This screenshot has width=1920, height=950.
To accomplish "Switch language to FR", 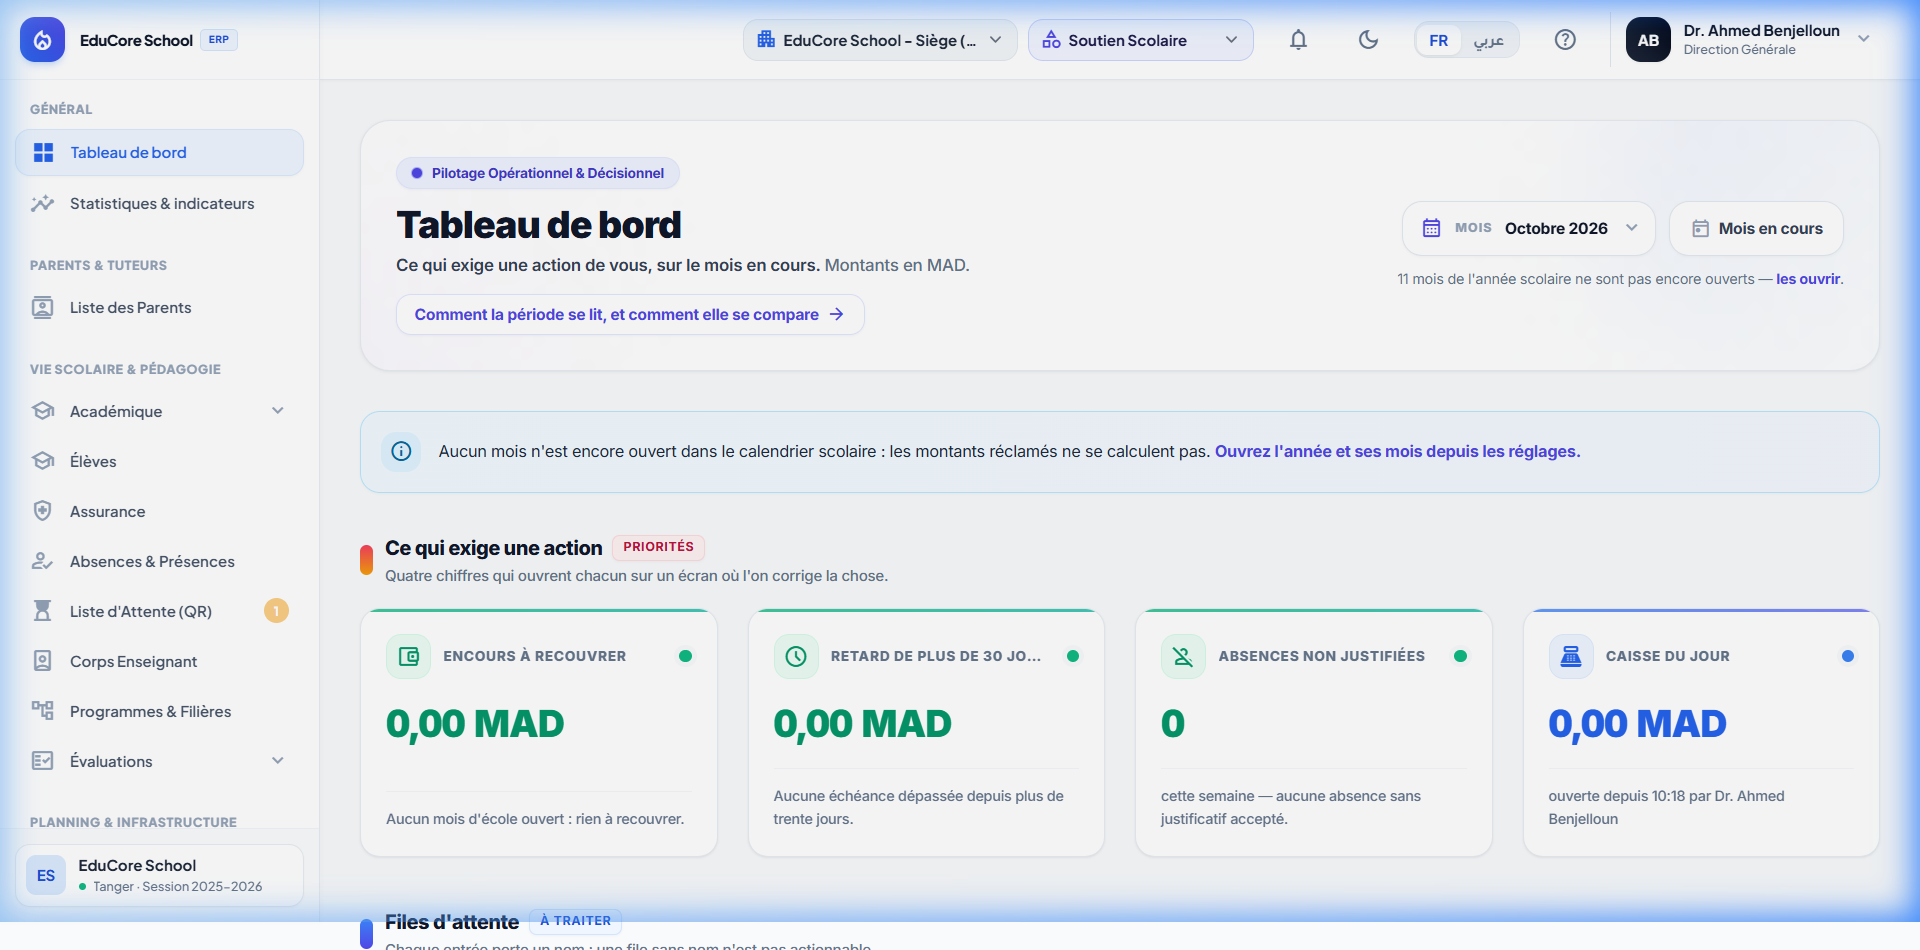I will (1438, 40).
